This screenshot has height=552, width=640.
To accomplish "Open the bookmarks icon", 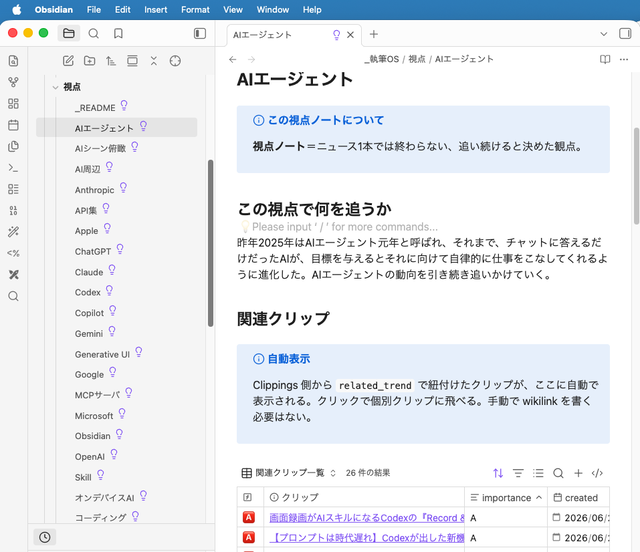I will click(118, 33).
